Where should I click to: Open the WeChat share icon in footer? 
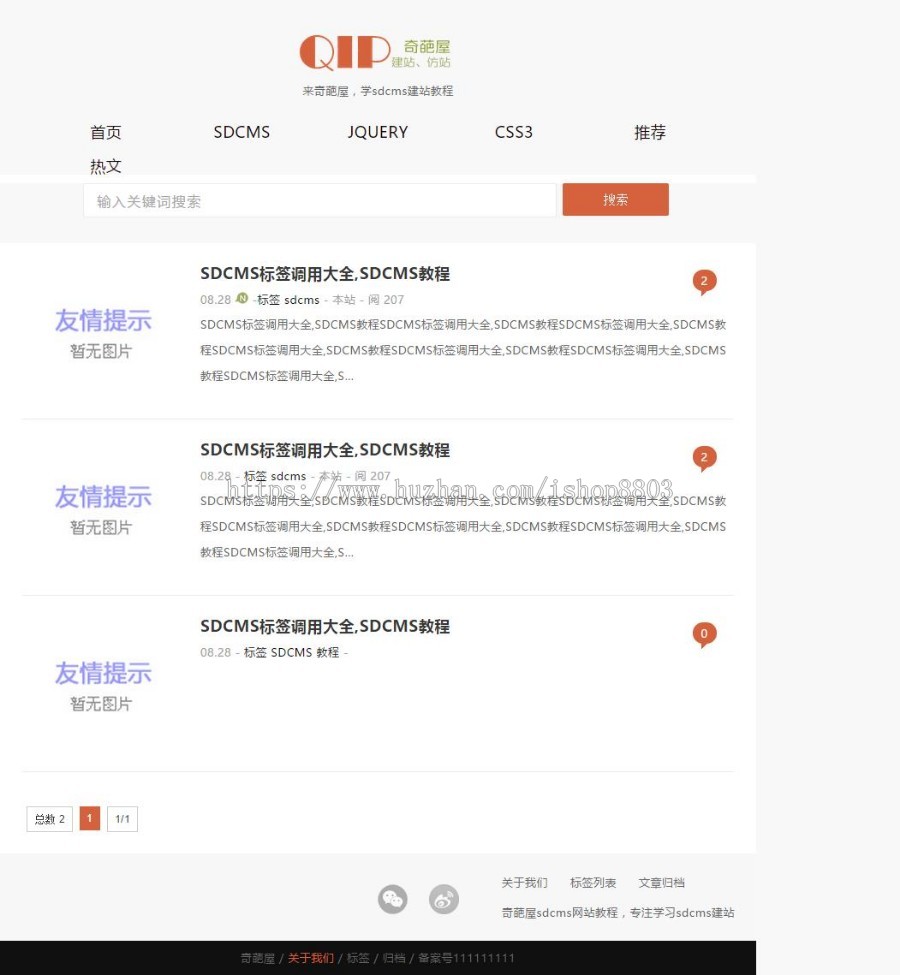coord(392,899)
